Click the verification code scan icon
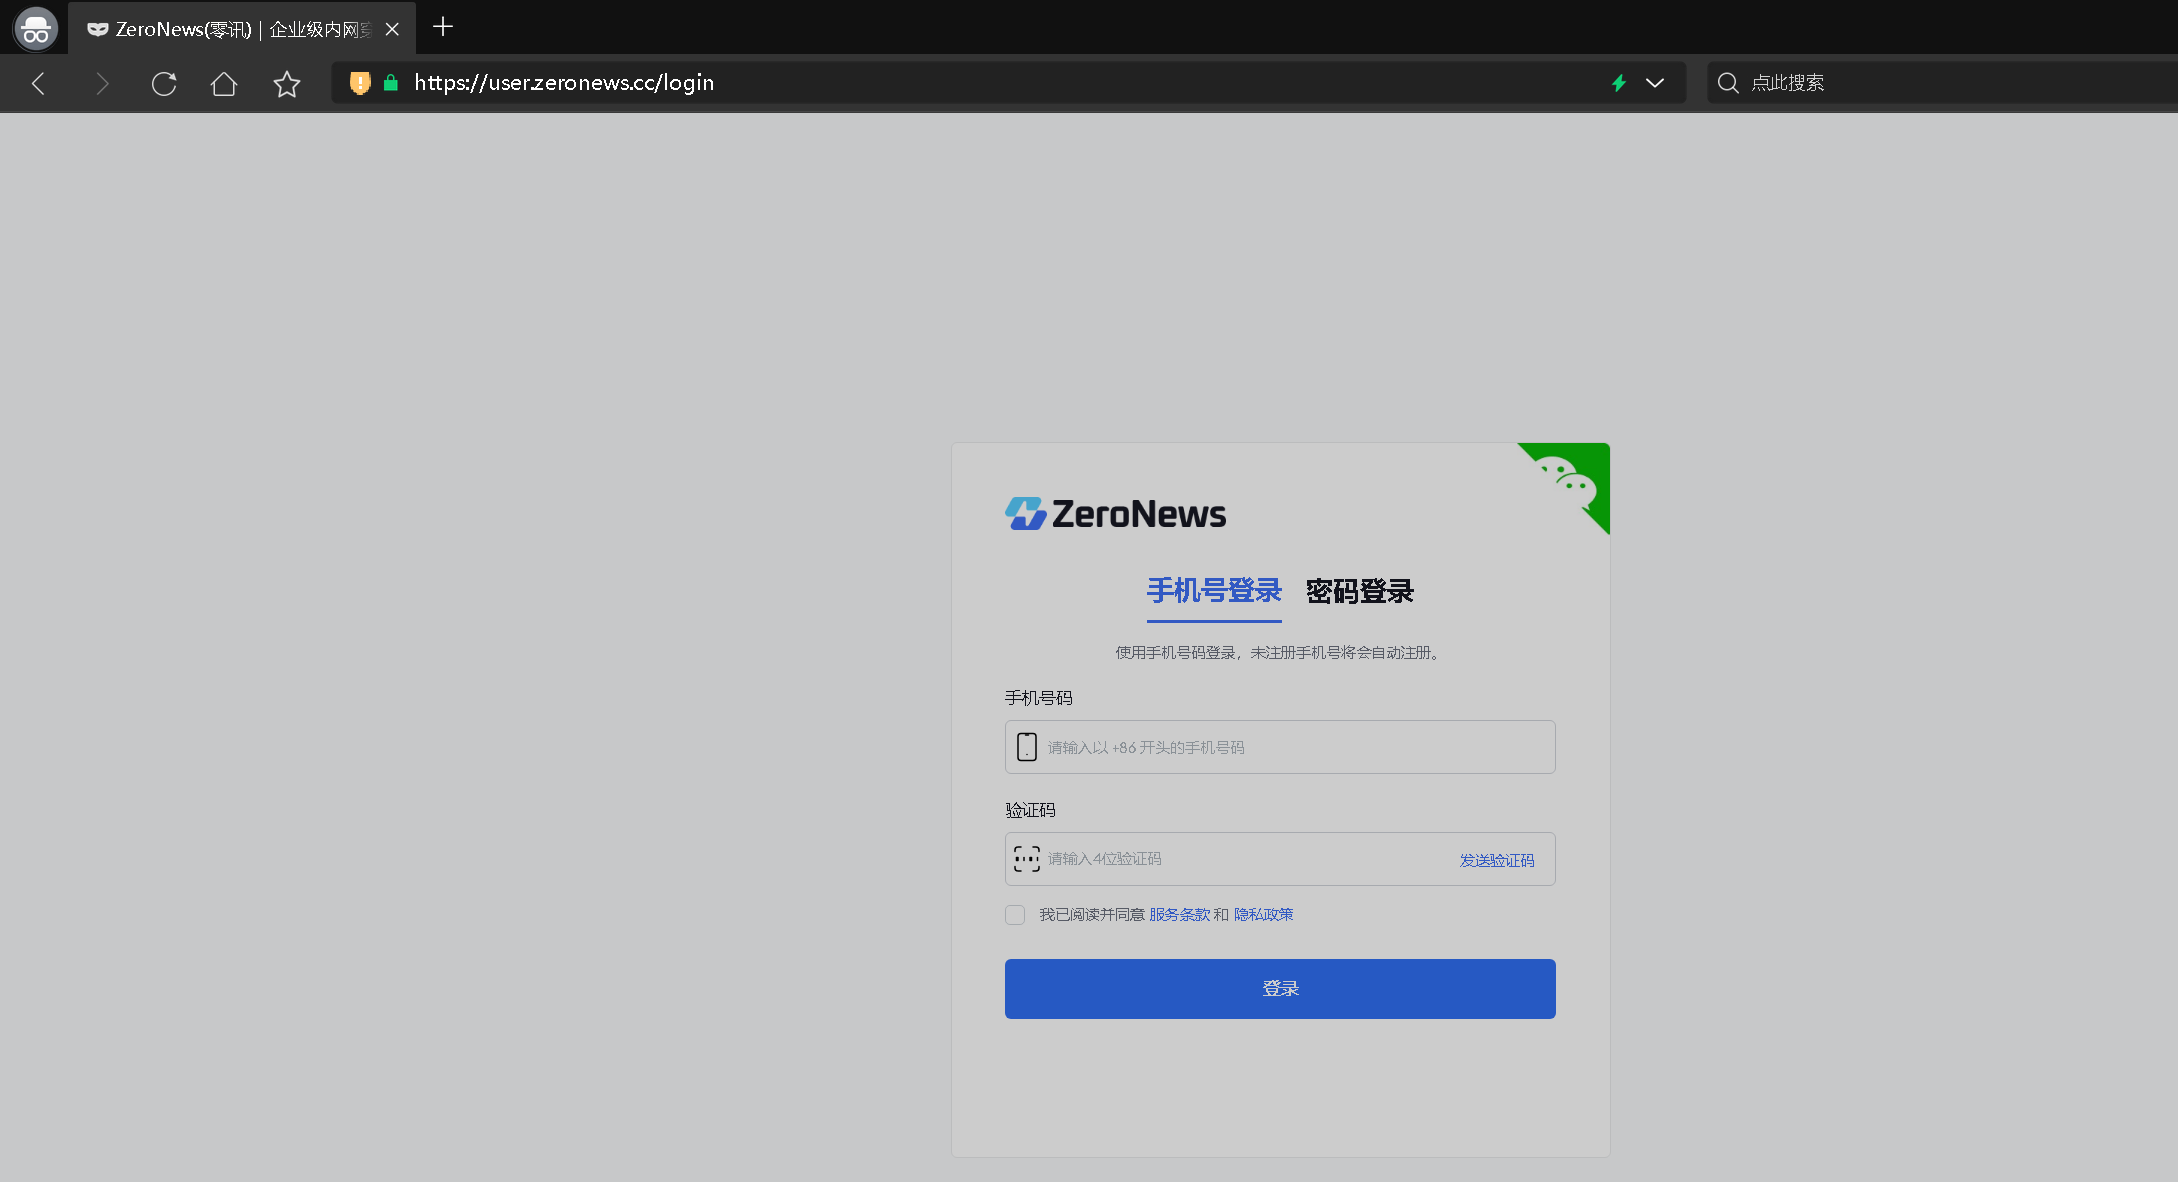Viewport: 2178px width, 1182px height. click(1027, 859)
